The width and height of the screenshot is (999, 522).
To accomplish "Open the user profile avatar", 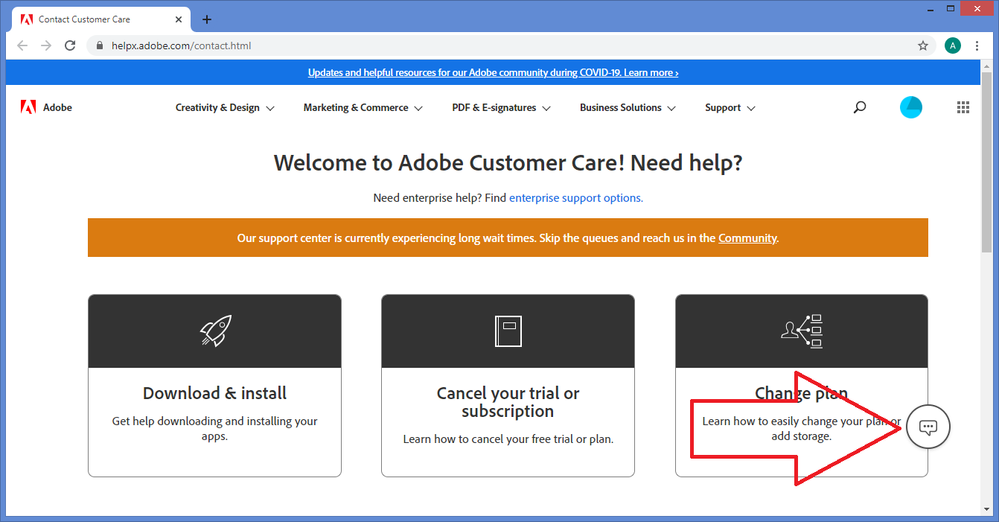I will point(910,107).
